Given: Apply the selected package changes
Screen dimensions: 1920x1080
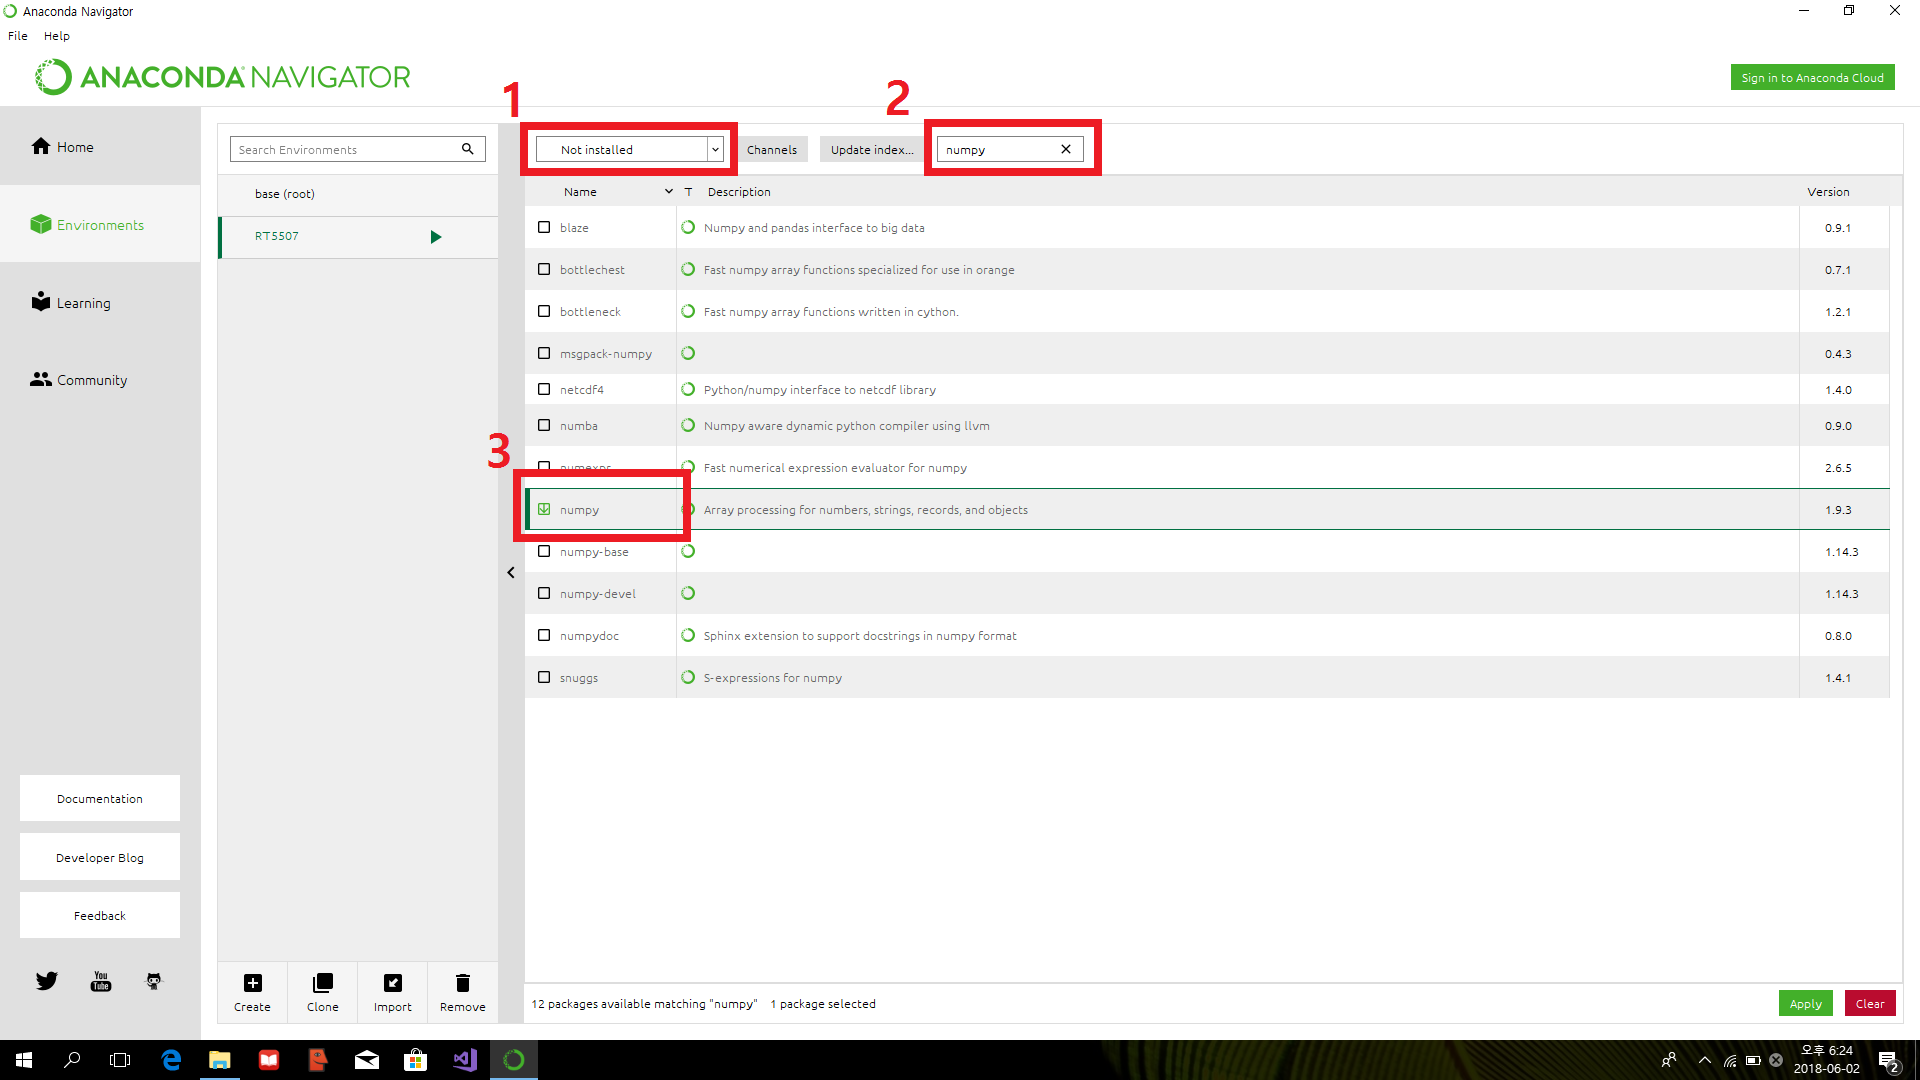Looking at the screenshot, I should 1805,1003.
